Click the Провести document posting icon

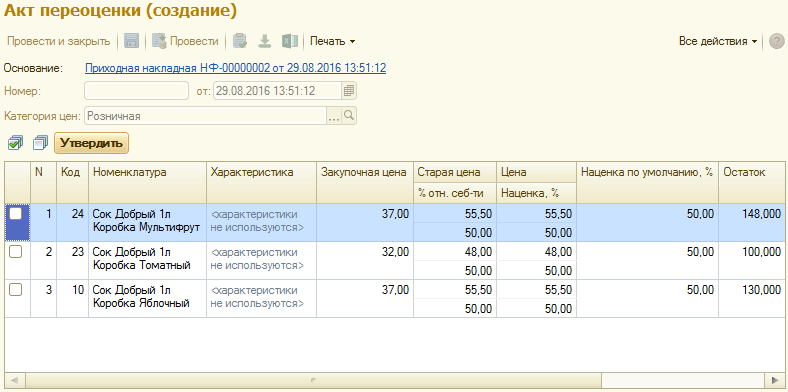[159, 41]
